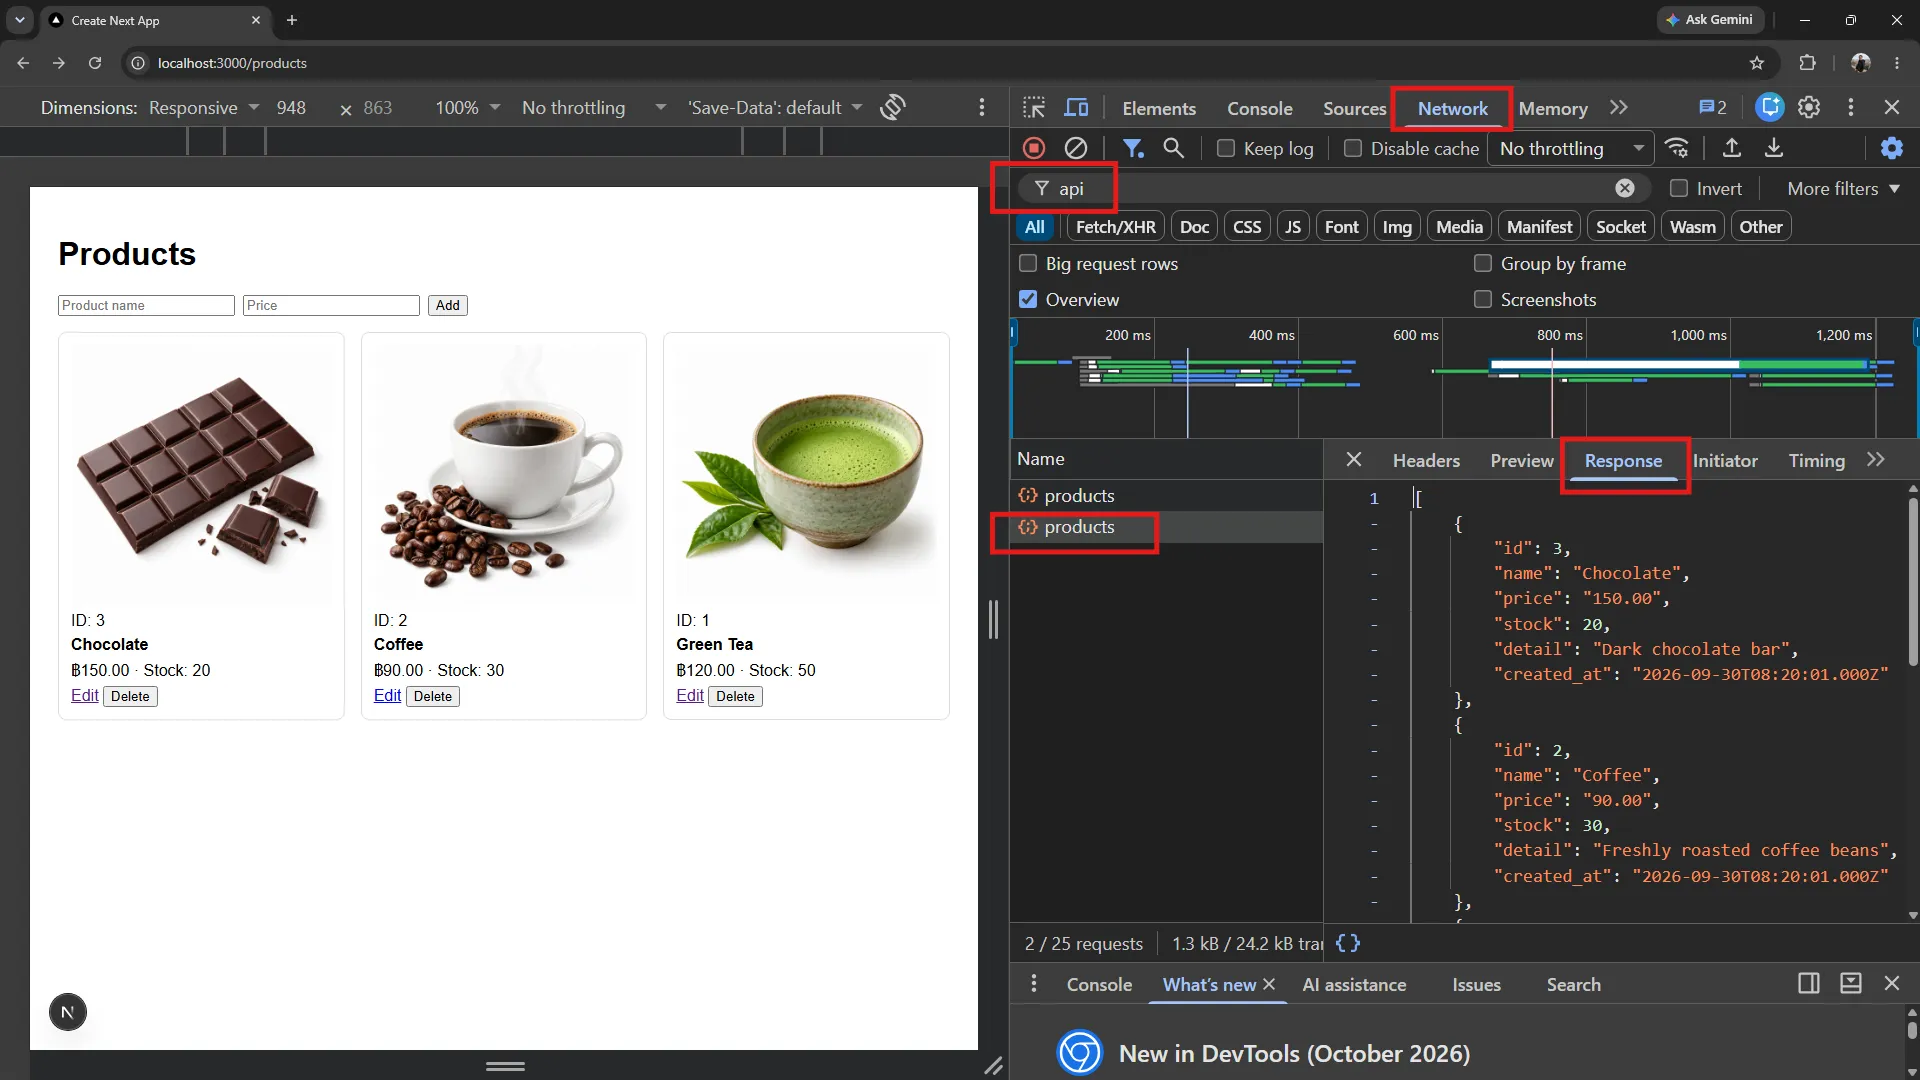Open the network search magnifier icon
The image size is (1920, 1080).
(x=1174, y=148)
